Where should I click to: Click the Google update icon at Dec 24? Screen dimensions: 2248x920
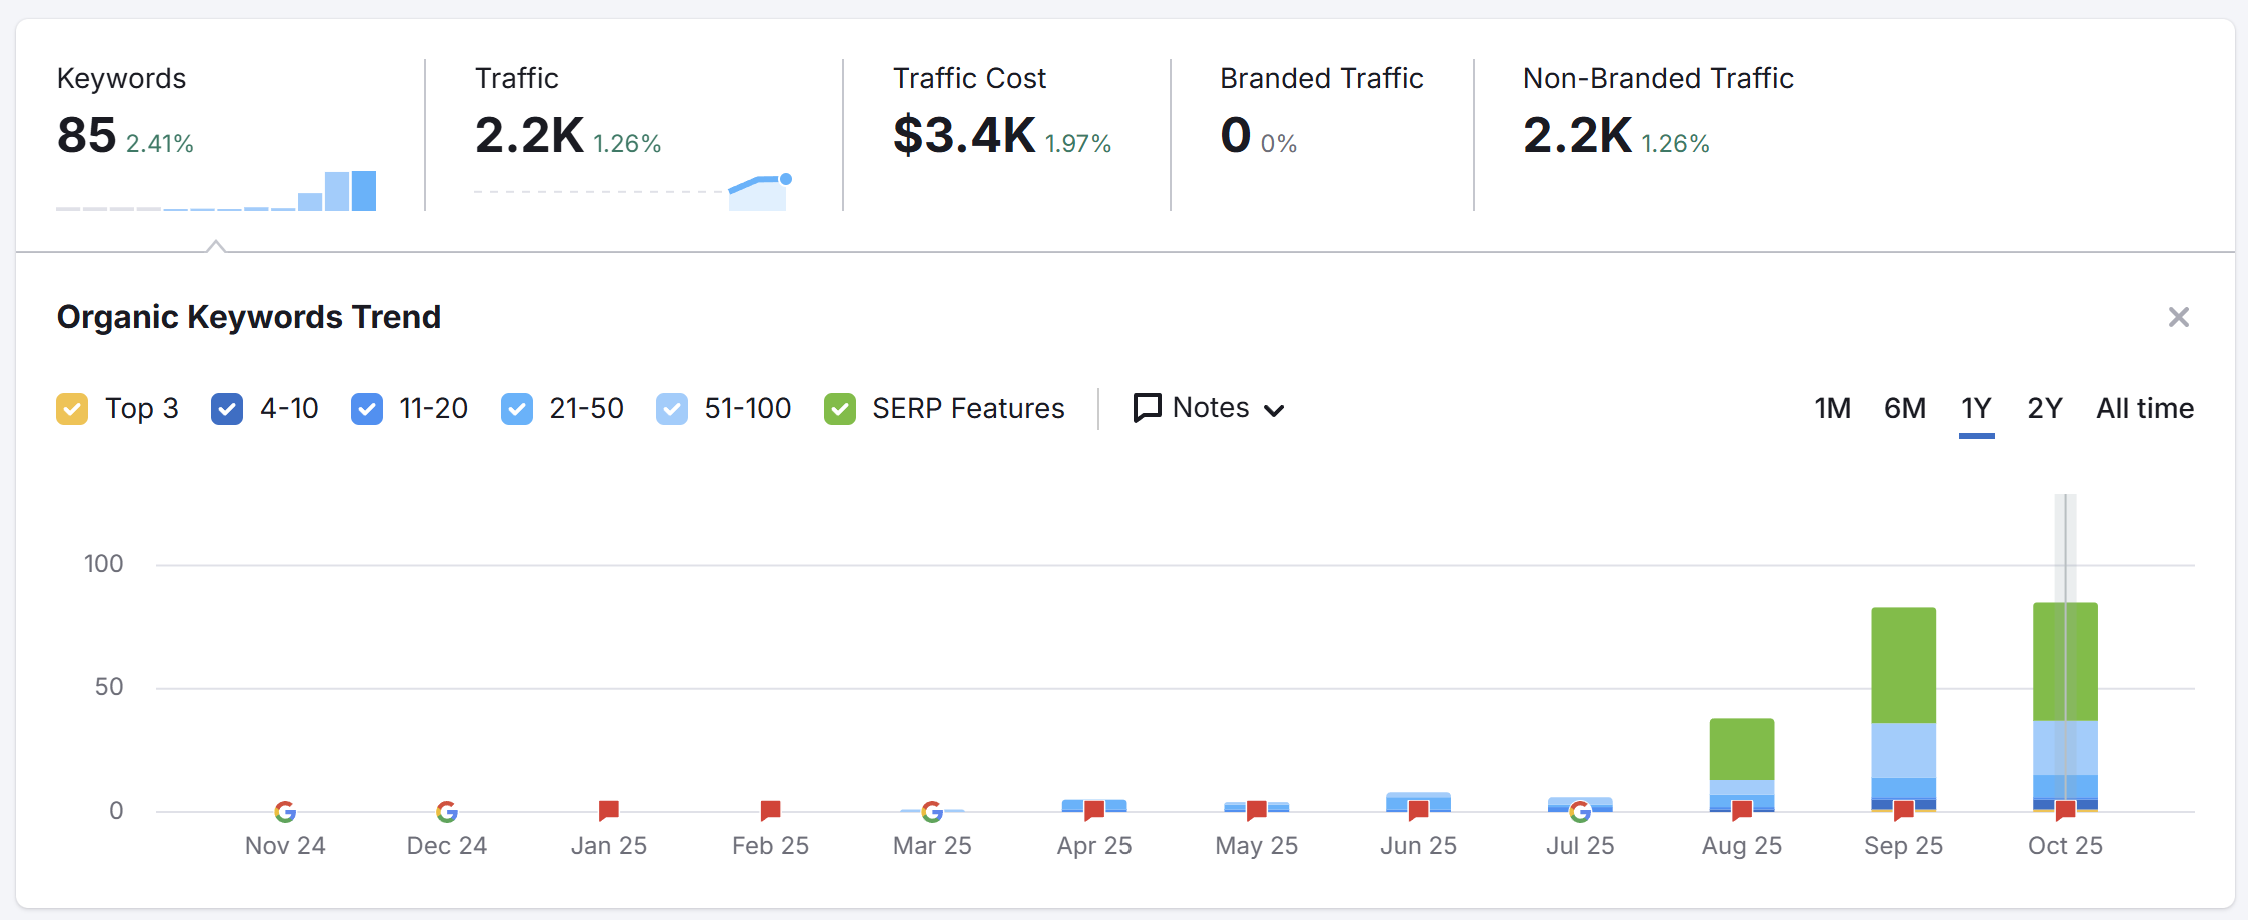point(447,811)
